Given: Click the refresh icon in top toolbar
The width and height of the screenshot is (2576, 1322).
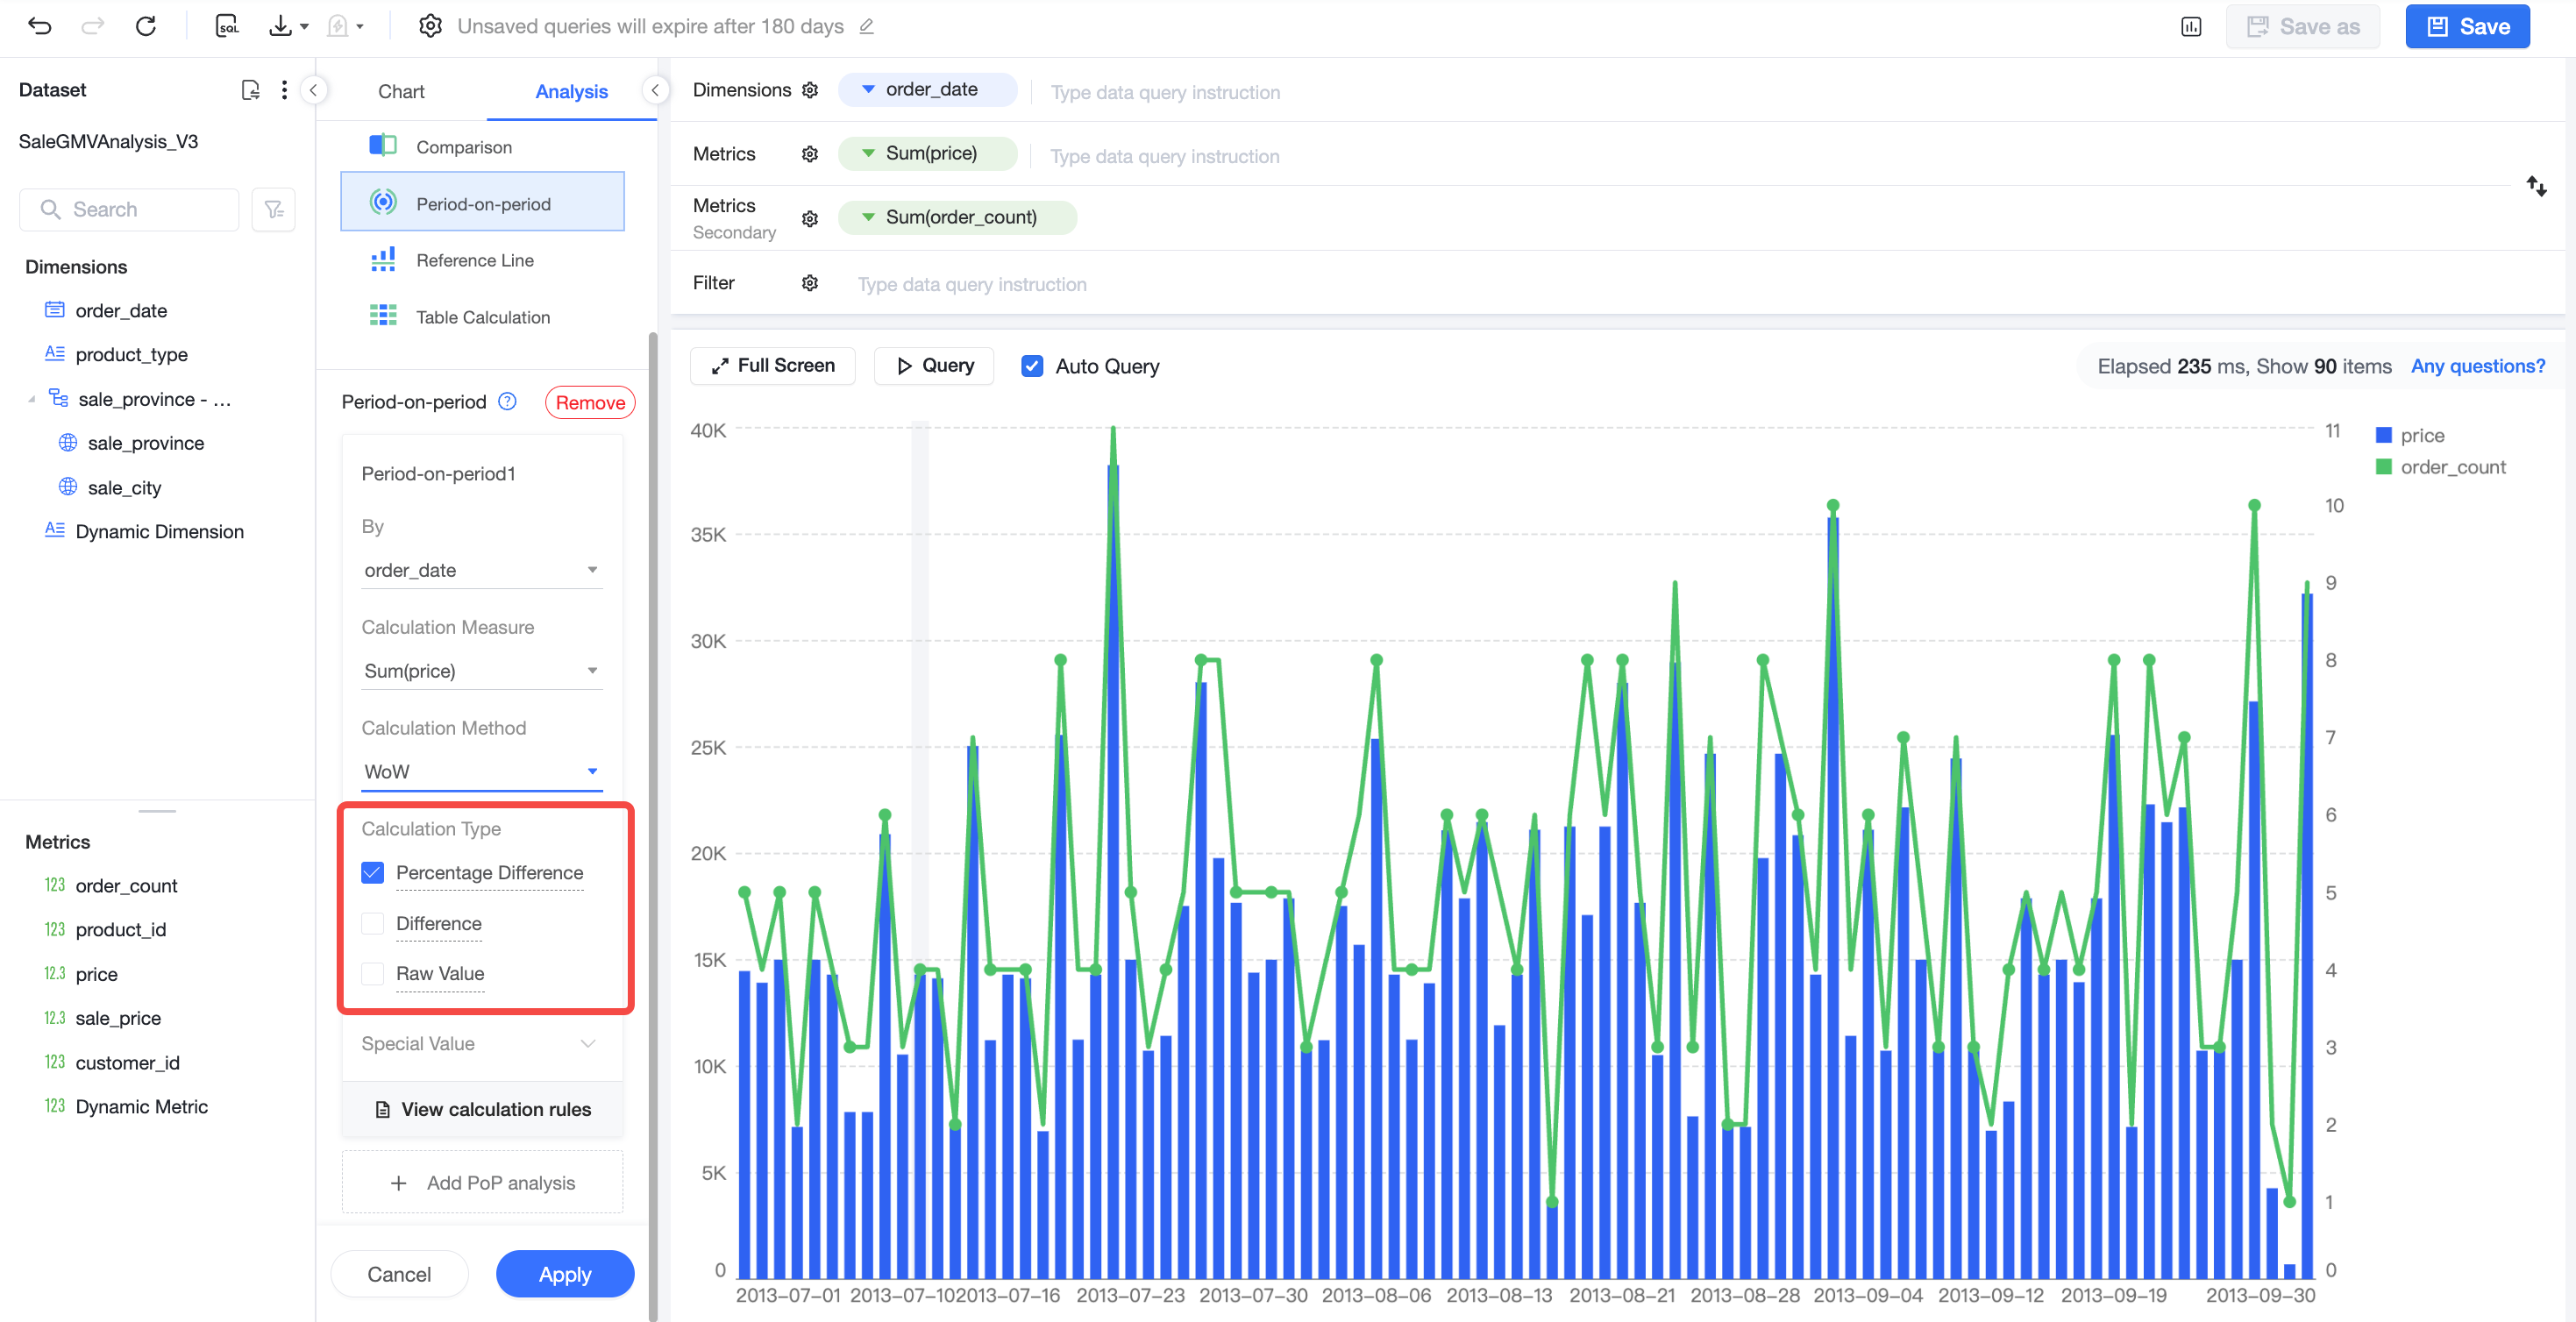Looking at the screenshot, I should tap(146, 27).
